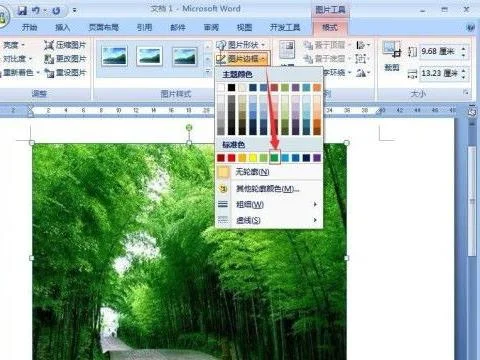480x360 pixels.
Task: Choose the second picture style thumbnail
Action: click(150, 56)
